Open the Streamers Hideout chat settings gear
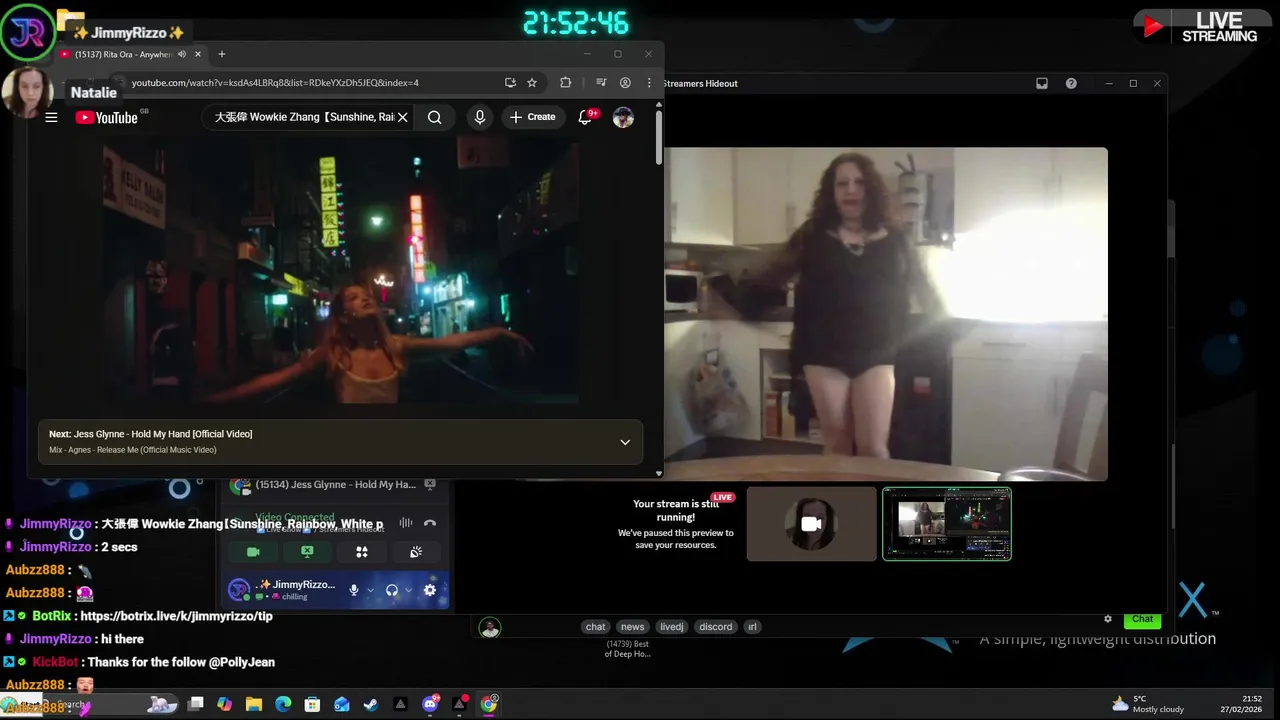The height and width of the screenshot is (720, 1280). tap(1107, 619)
